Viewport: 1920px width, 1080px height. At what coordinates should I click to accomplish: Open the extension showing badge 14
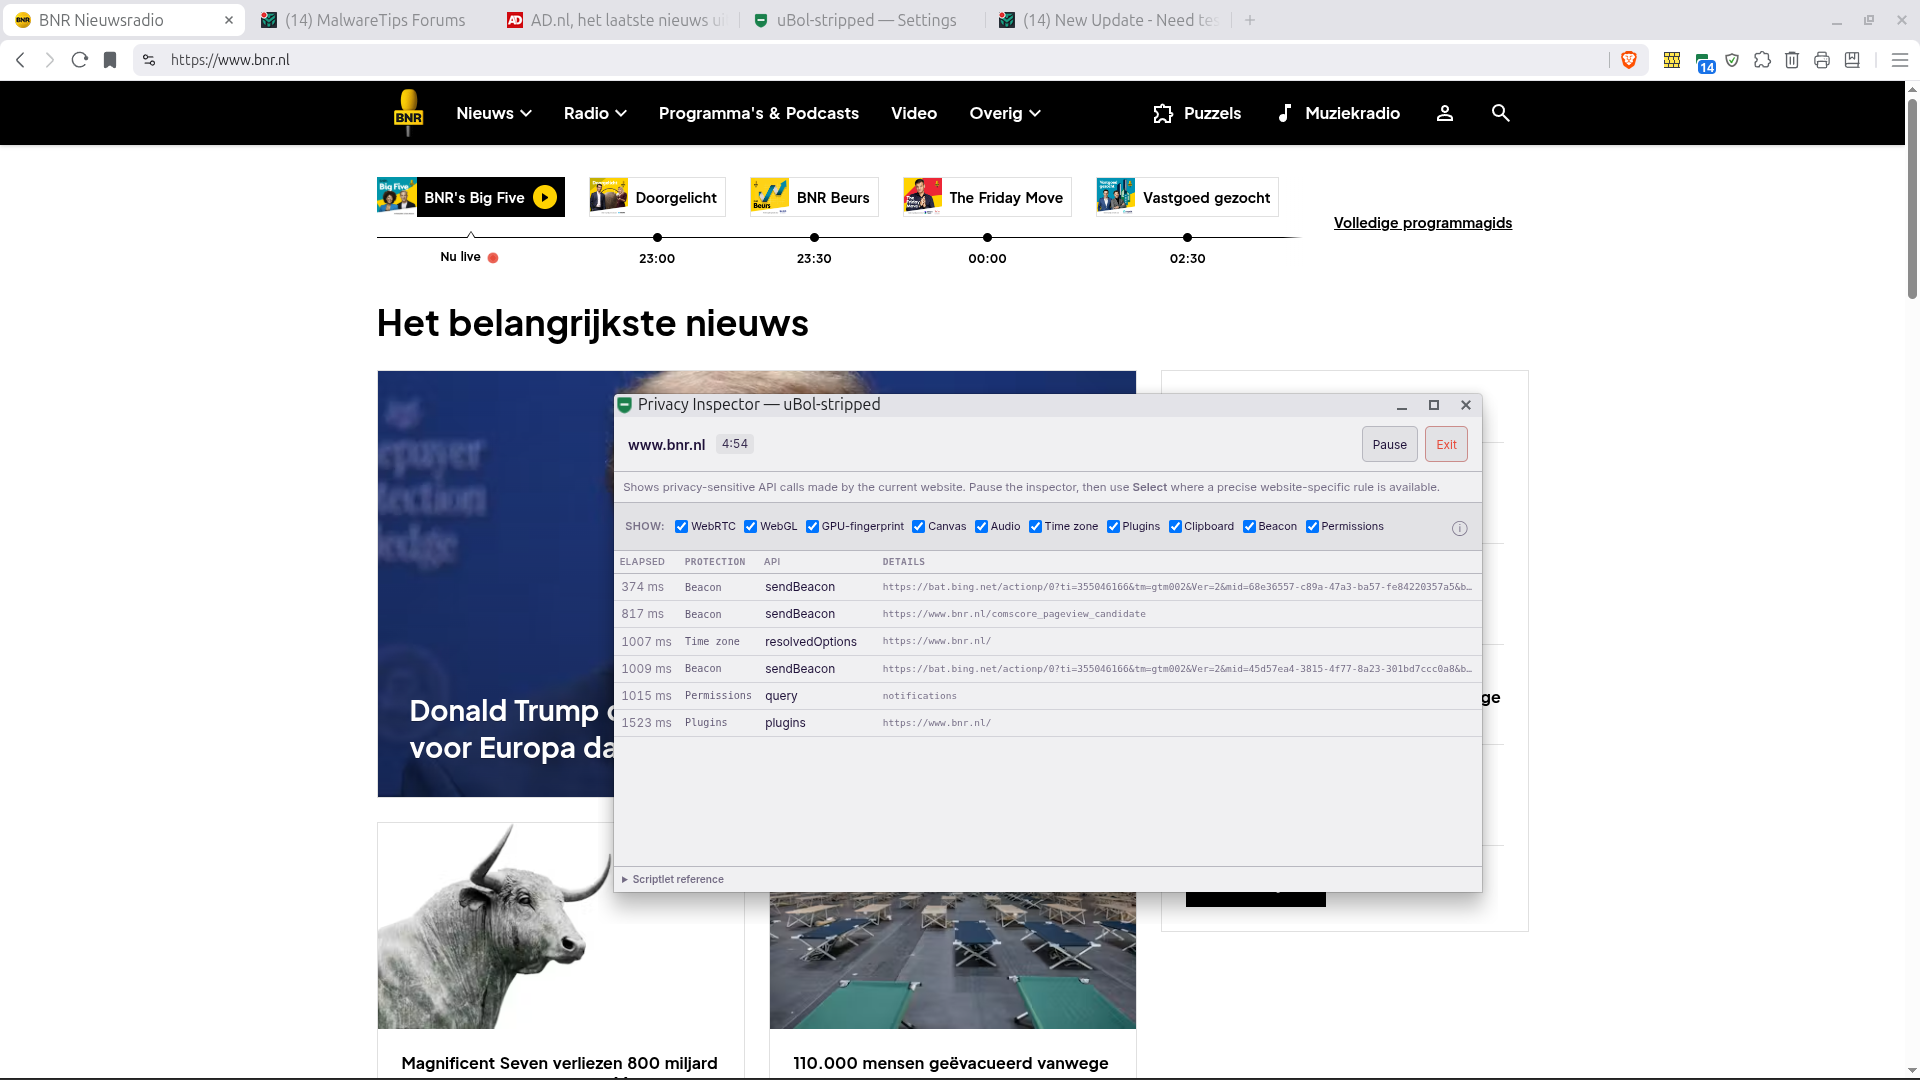pyautogui.click(x=1703, y=62)
